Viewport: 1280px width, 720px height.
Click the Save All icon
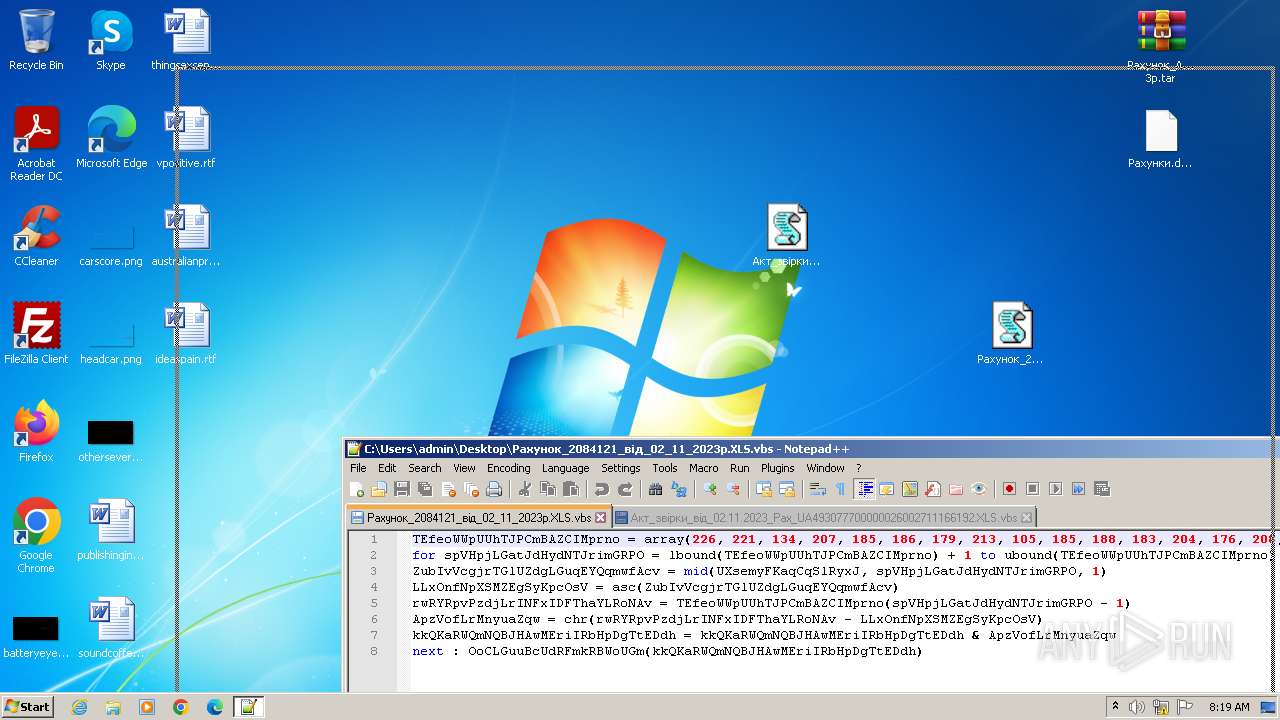[424, 489]
